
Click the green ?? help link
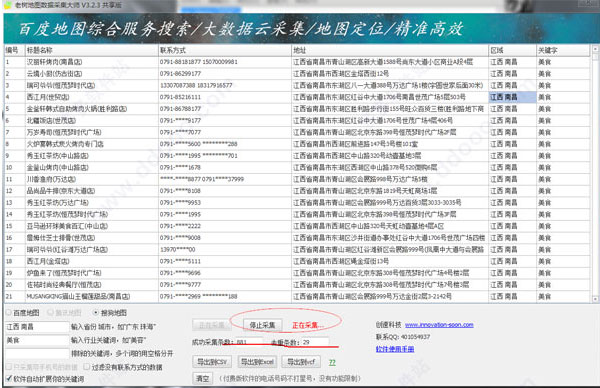coord(332,362)
